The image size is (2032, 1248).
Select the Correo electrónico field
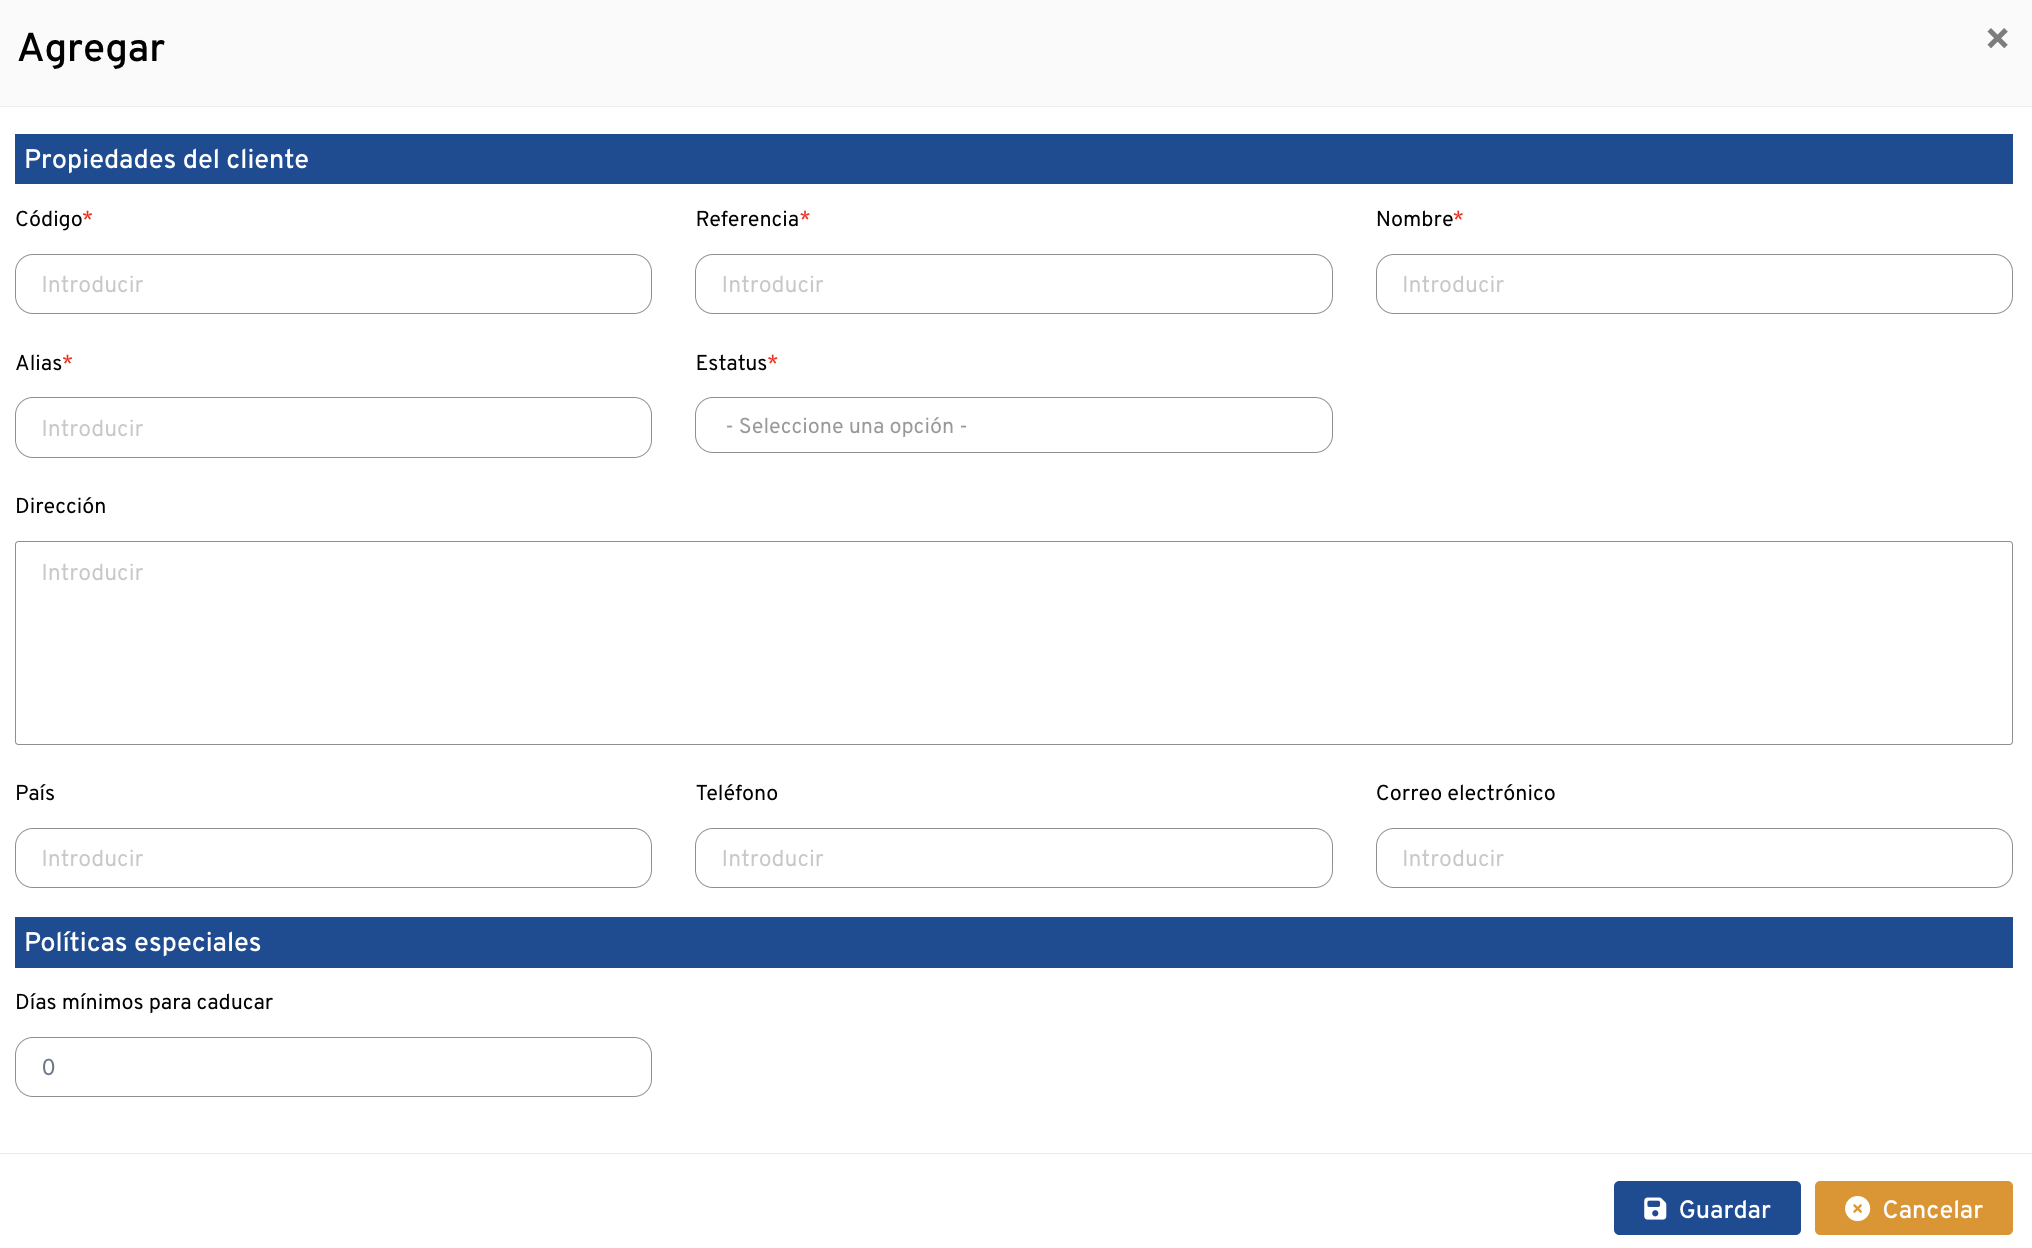pos(1693,858)
